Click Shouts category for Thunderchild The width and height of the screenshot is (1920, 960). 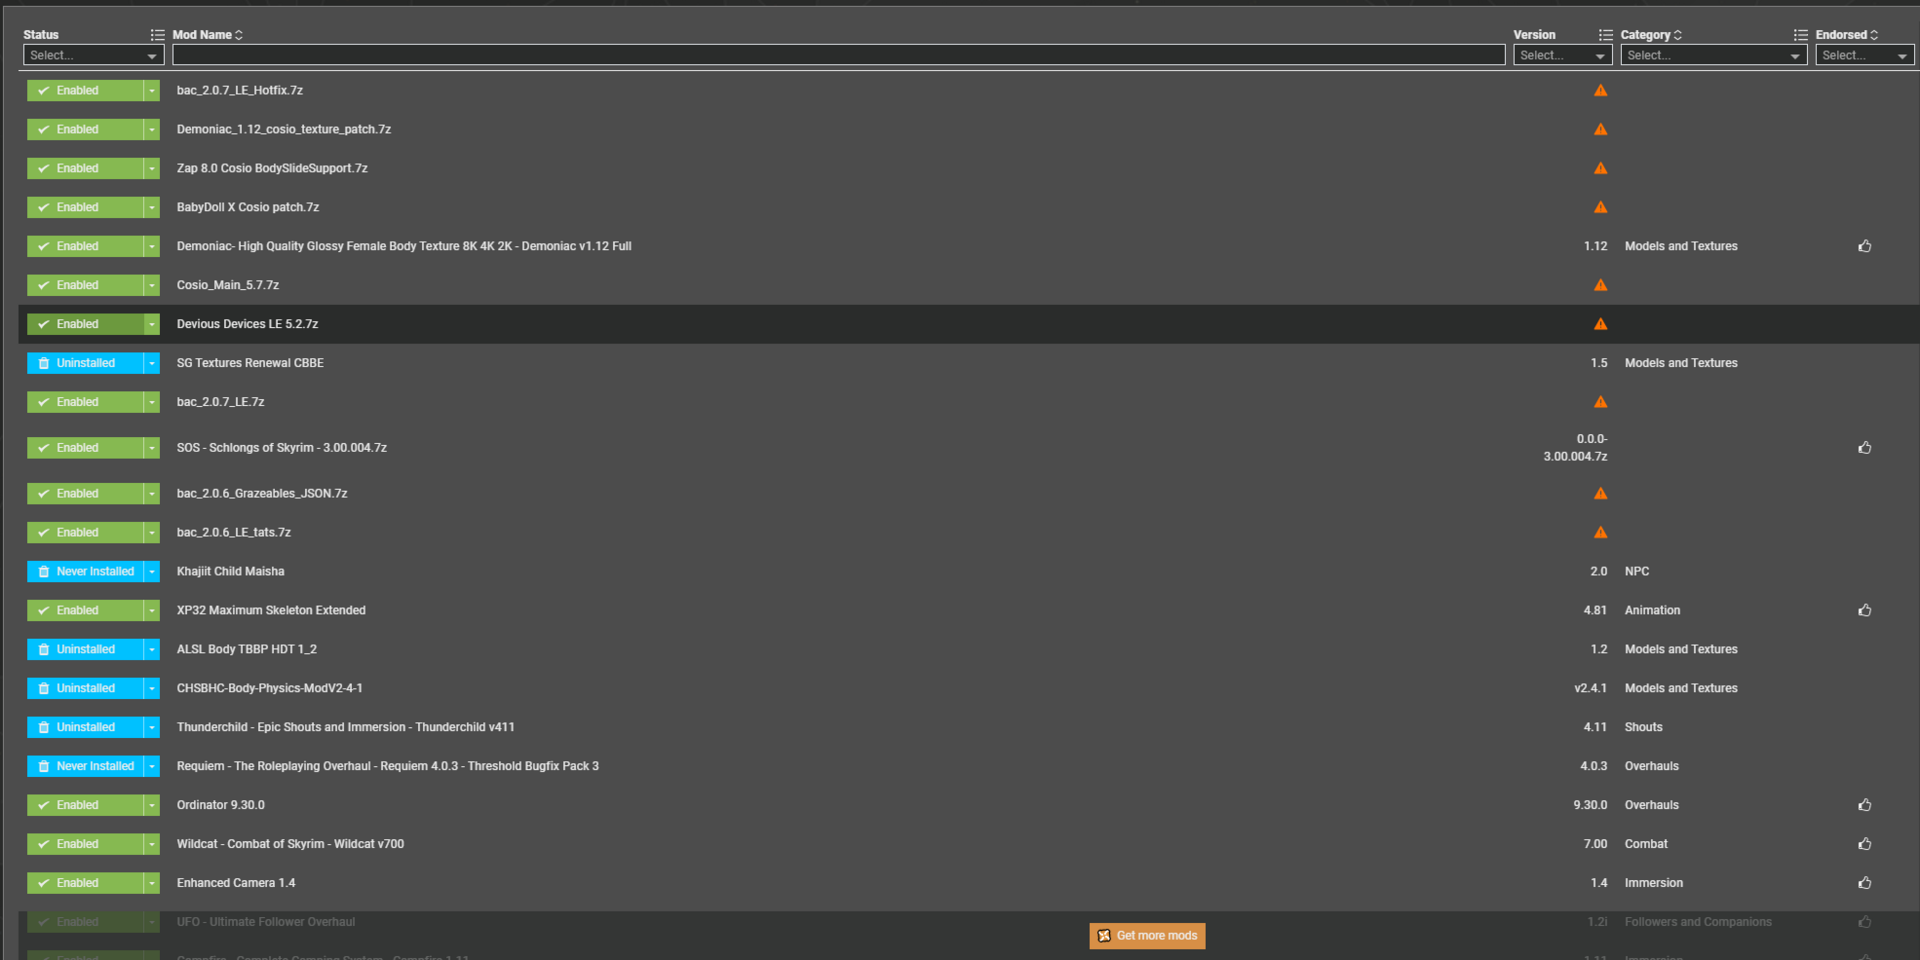(x=1643, y=727)
